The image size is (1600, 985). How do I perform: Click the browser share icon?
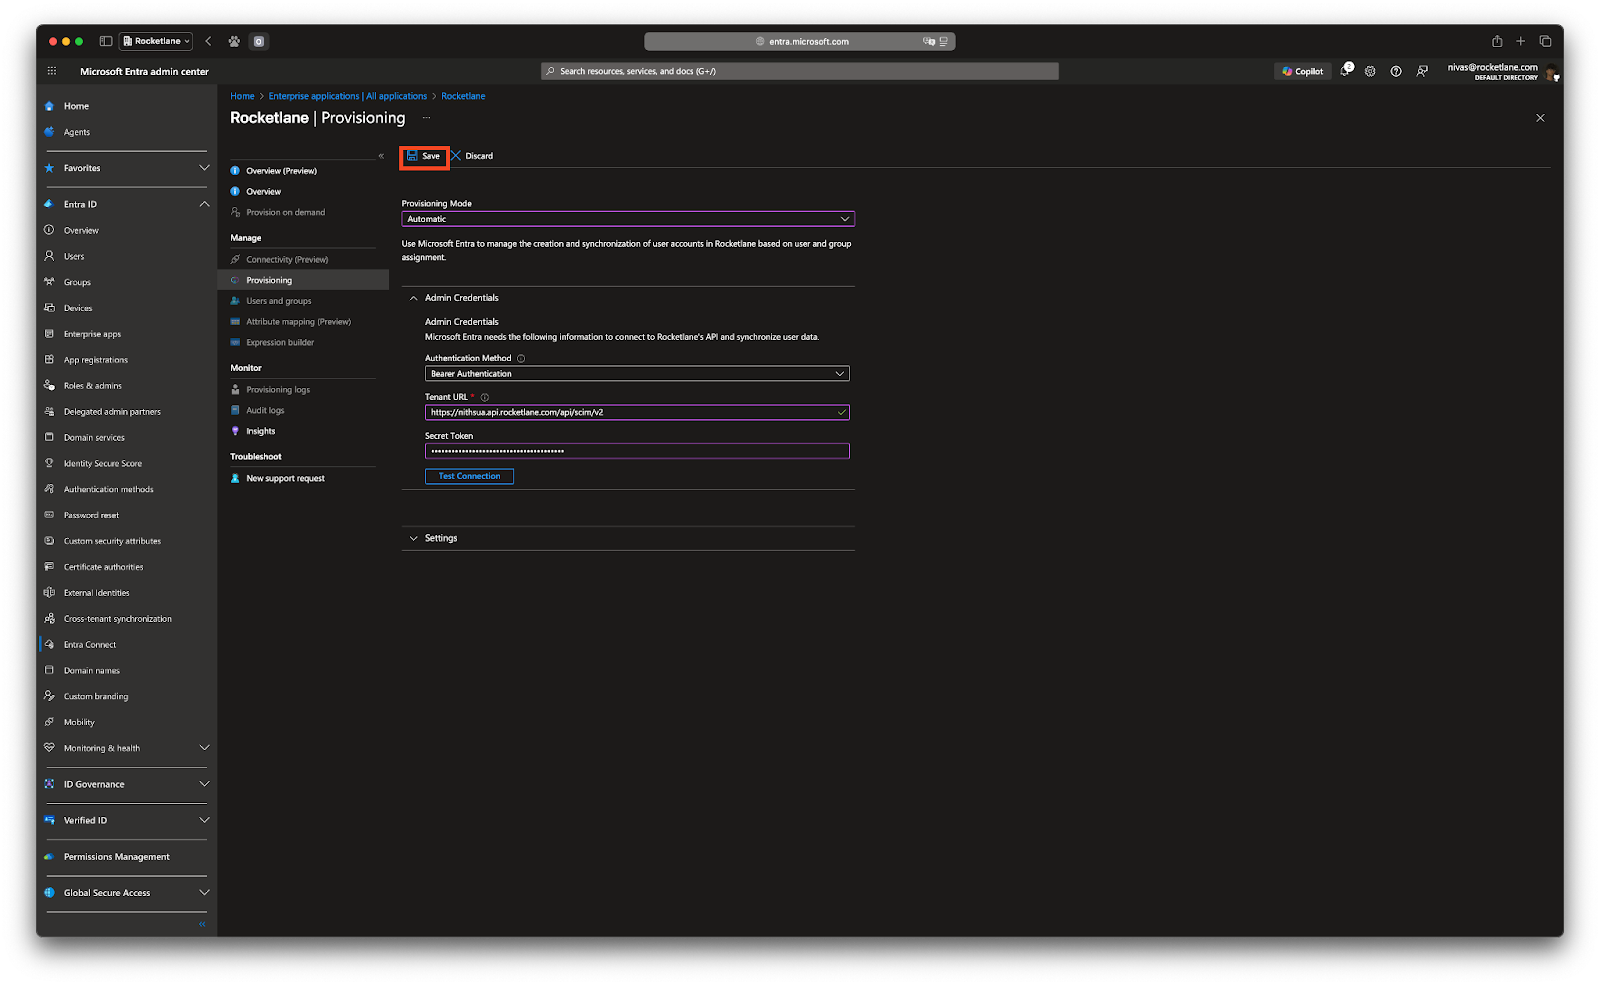coord(1497,41)
